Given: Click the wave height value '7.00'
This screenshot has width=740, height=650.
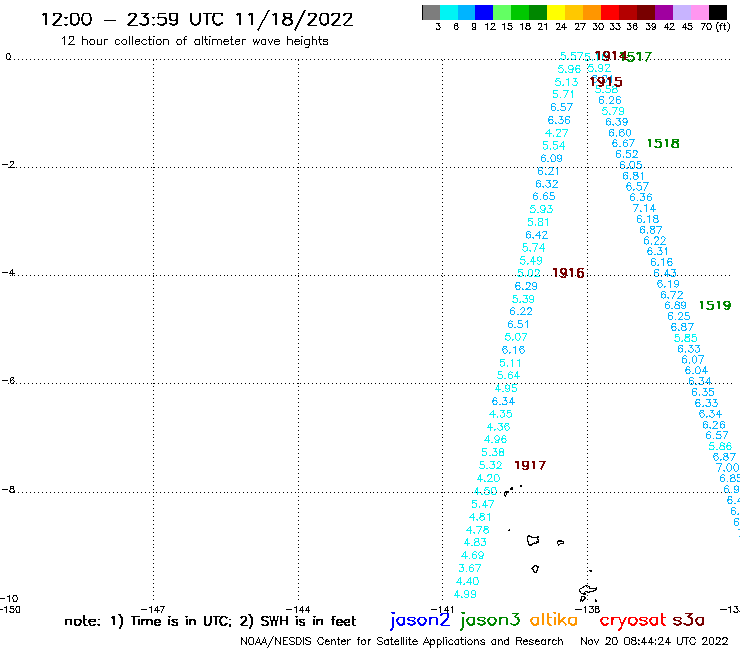Looking at the screenshot, I should click(727, 468).
